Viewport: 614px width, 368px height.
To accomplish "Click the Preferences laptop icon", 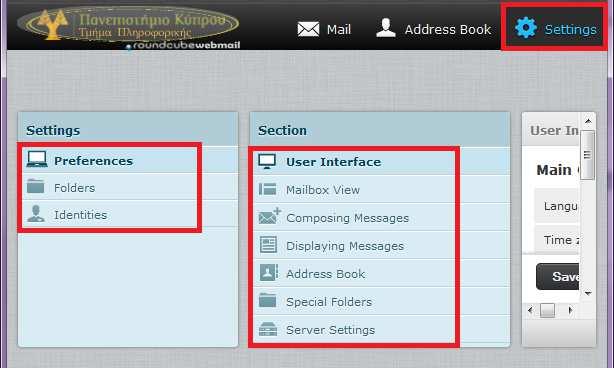I will coord(37,159).
